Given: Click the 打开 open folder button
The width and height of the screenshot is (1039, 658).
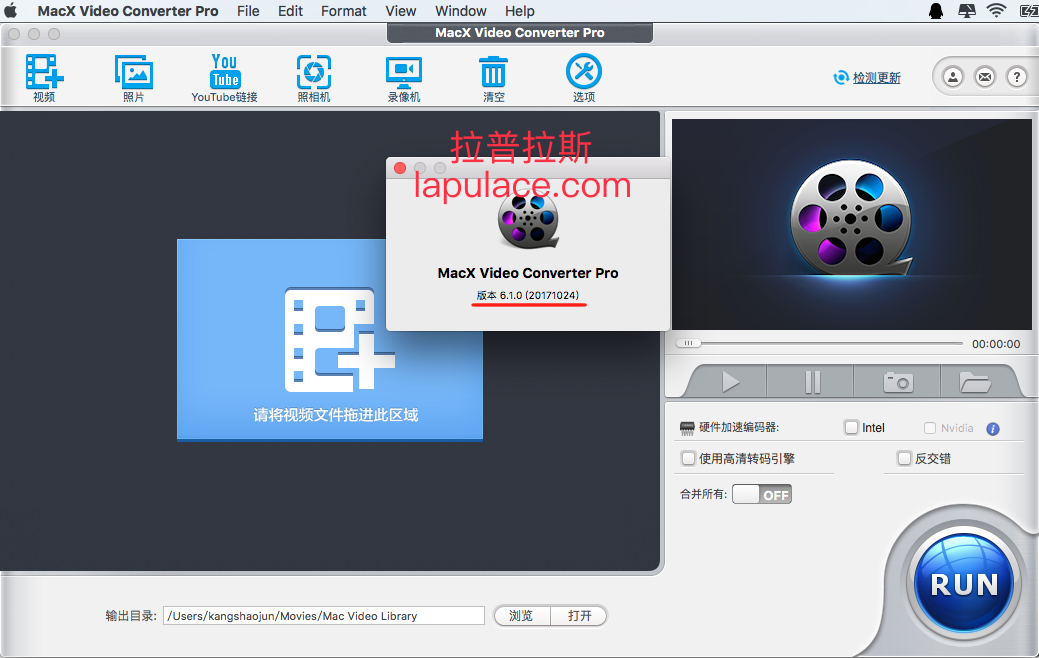Looking at the screenshot, I should 579,616.
